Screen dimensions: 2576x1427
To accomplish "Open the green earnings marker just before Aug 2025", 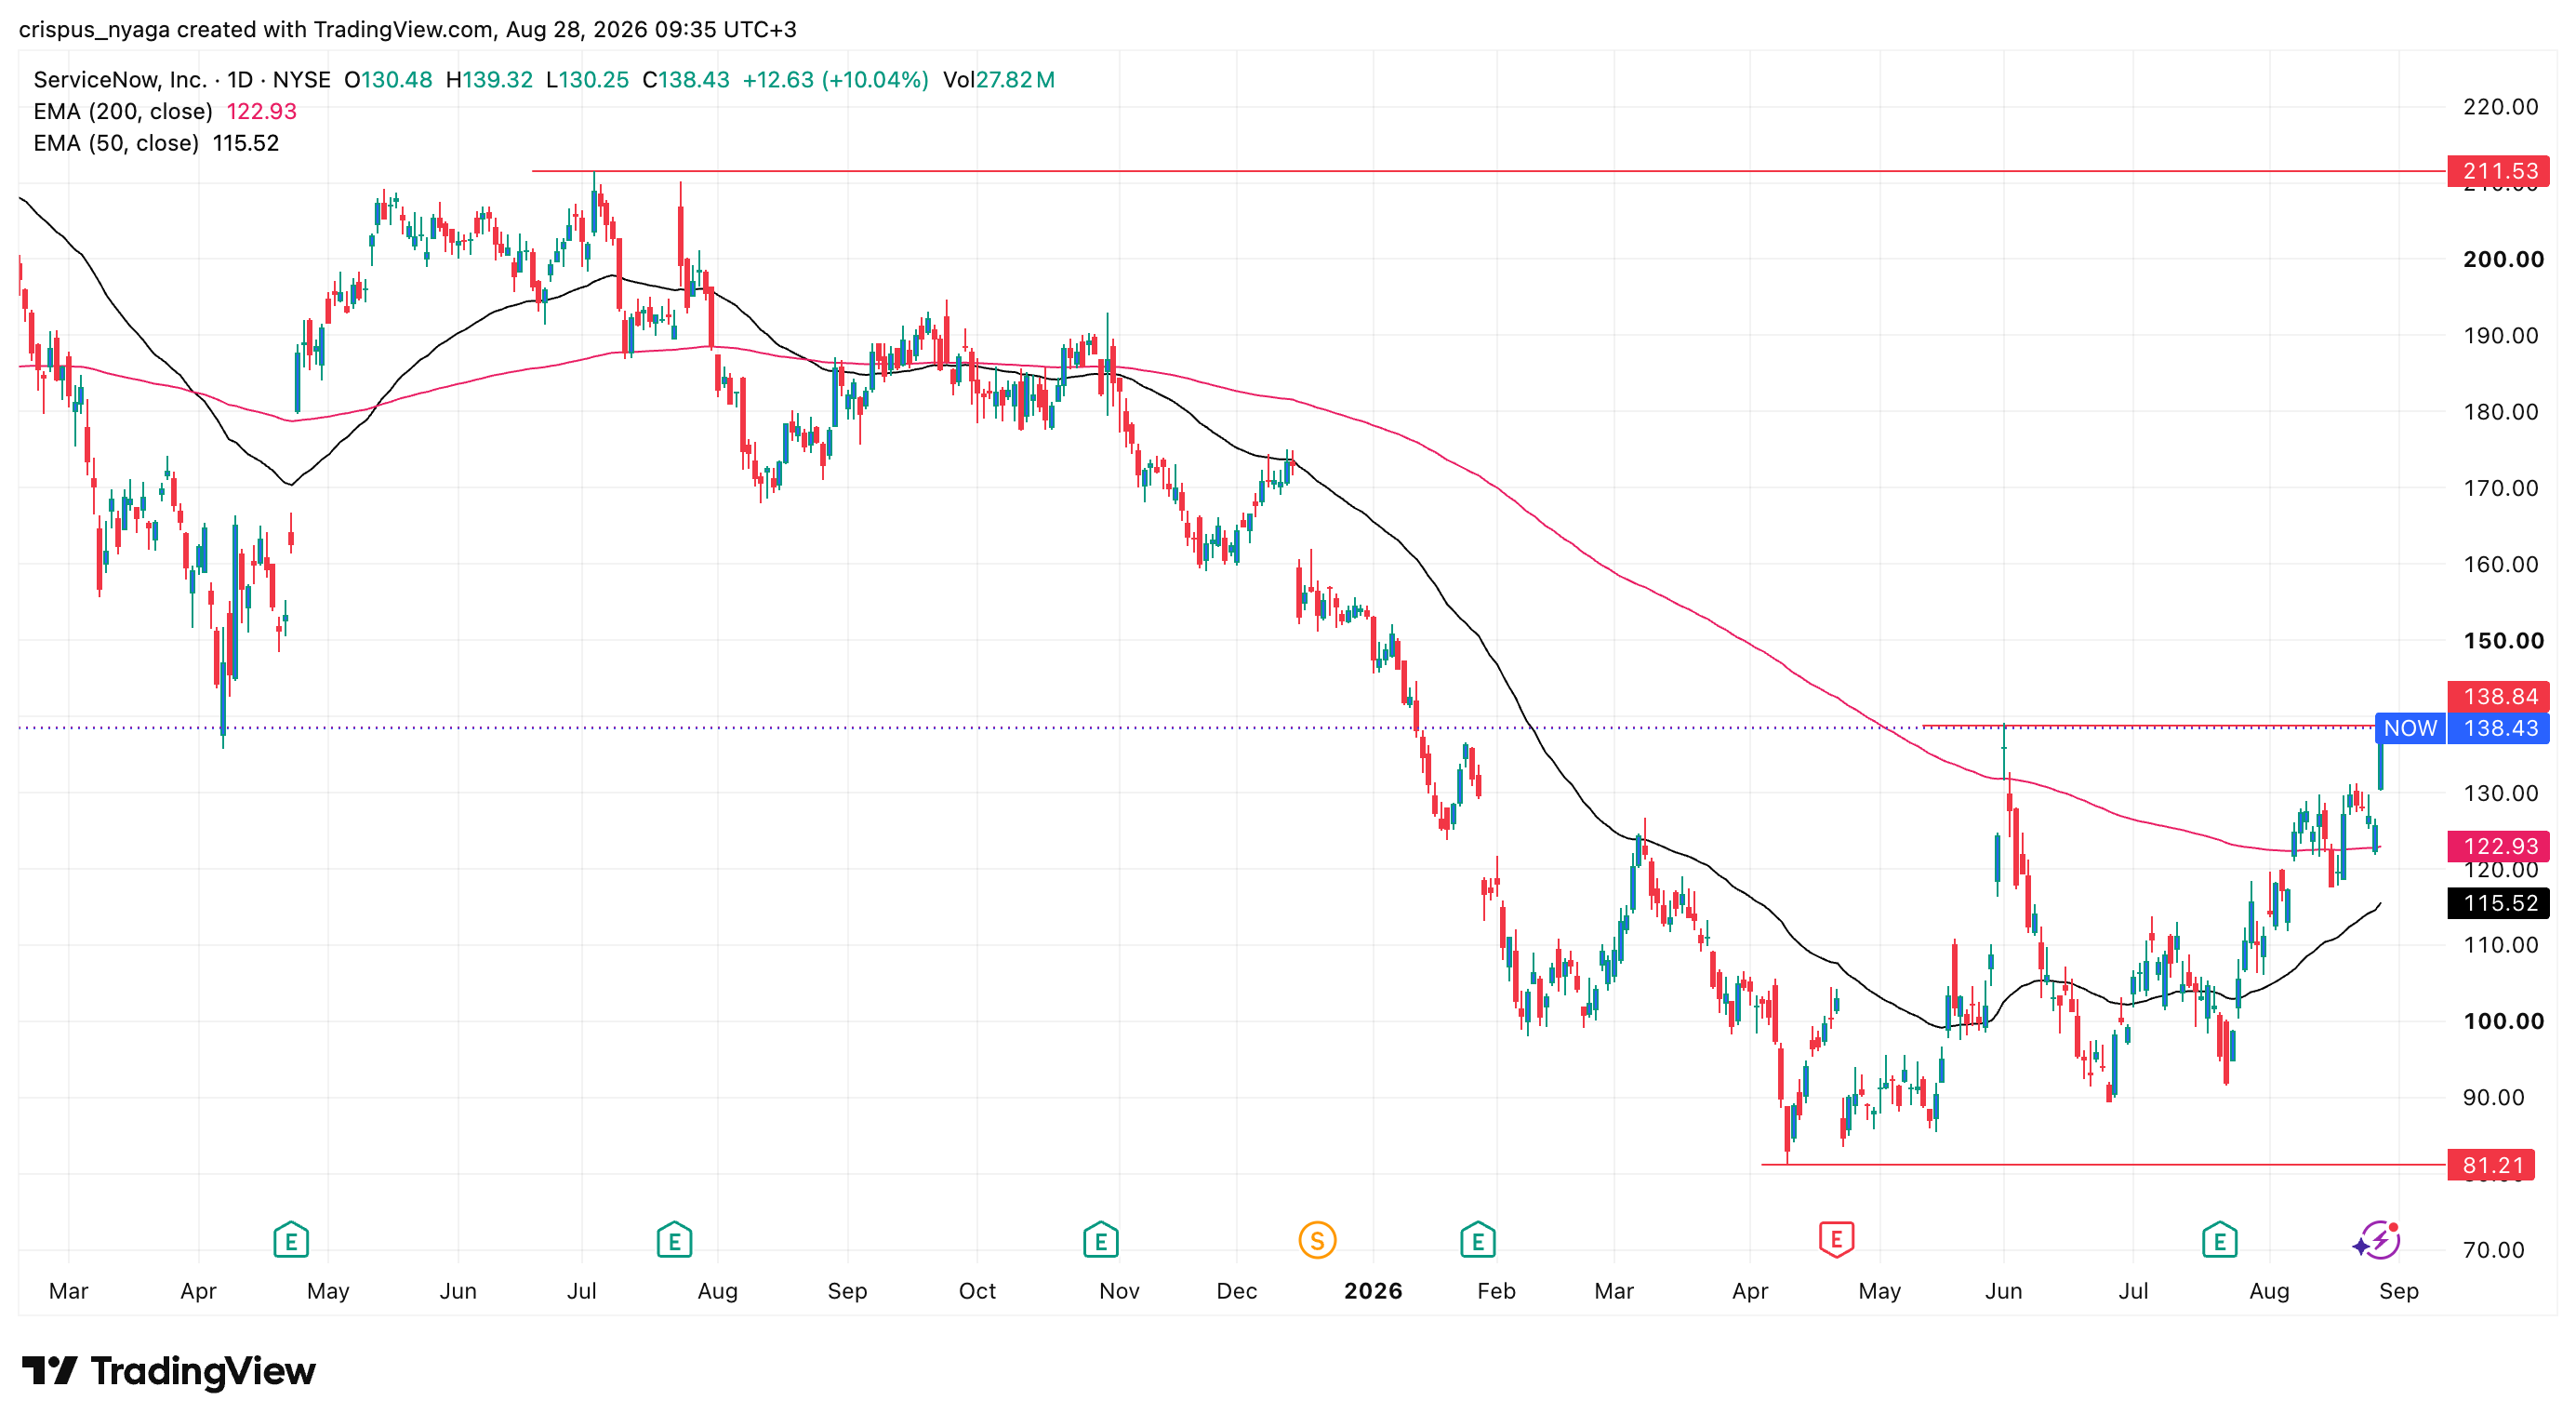I will [674, 1240].
